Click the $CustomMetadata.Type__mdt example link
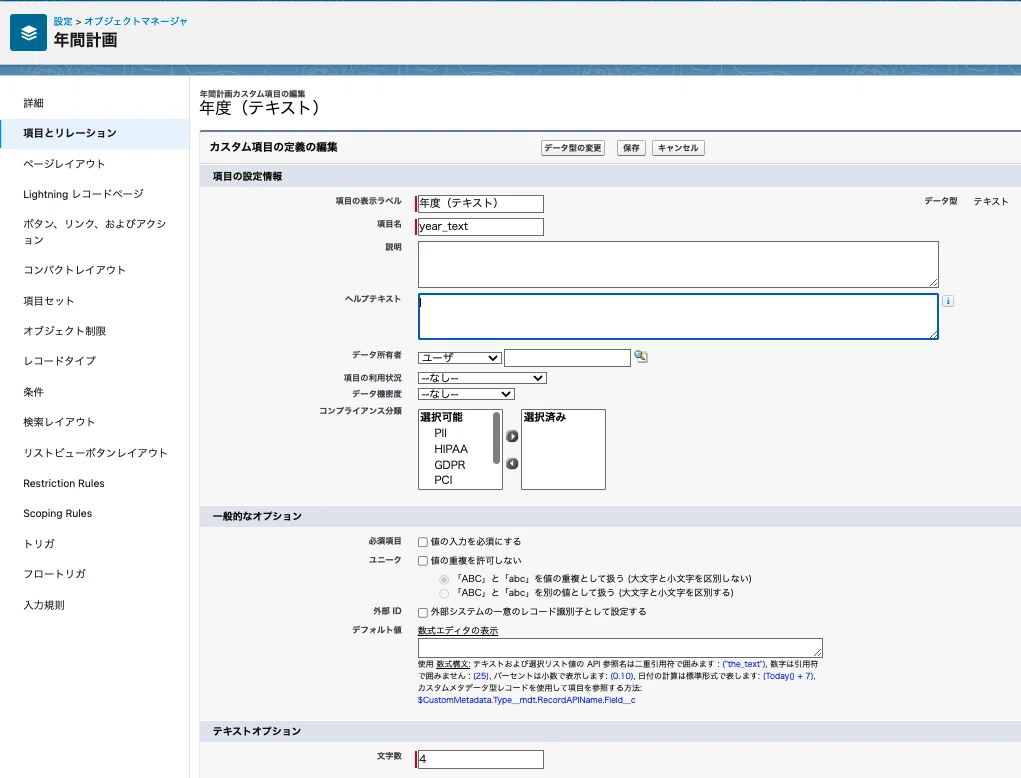 pyautogui.click(x=527, y=700)
